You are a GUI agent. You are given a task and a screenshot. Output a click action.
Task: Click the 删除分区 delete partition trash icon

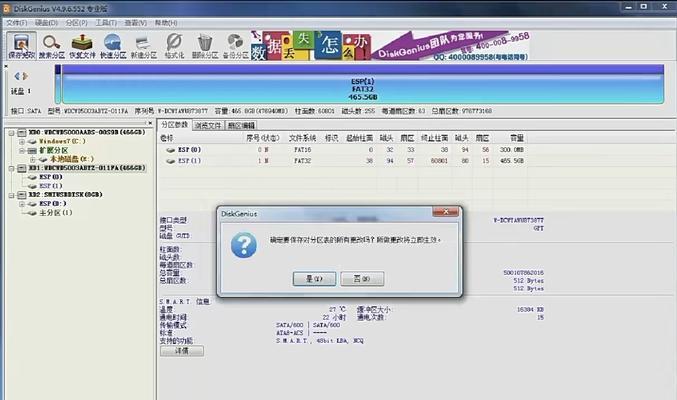[205, 46]
